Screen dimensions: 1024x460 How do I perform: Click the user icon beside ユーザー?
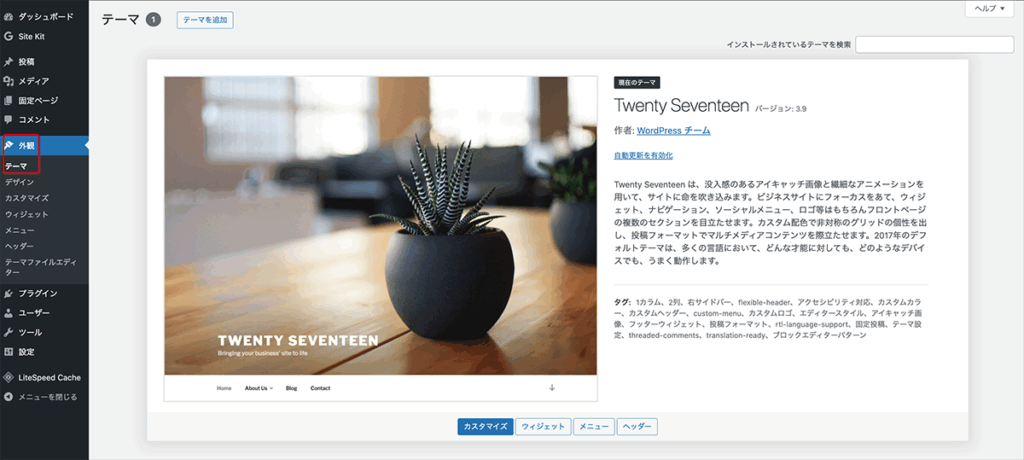click(x=9, y=313)
